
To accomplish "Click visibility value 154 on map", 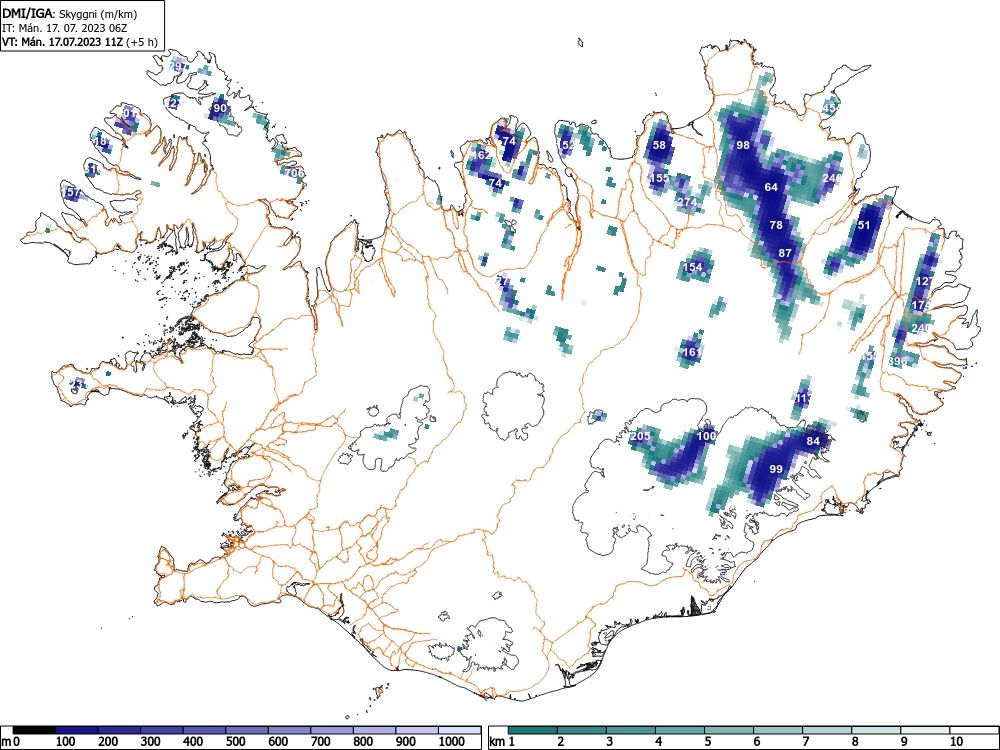I will click(x=692, y=267).
